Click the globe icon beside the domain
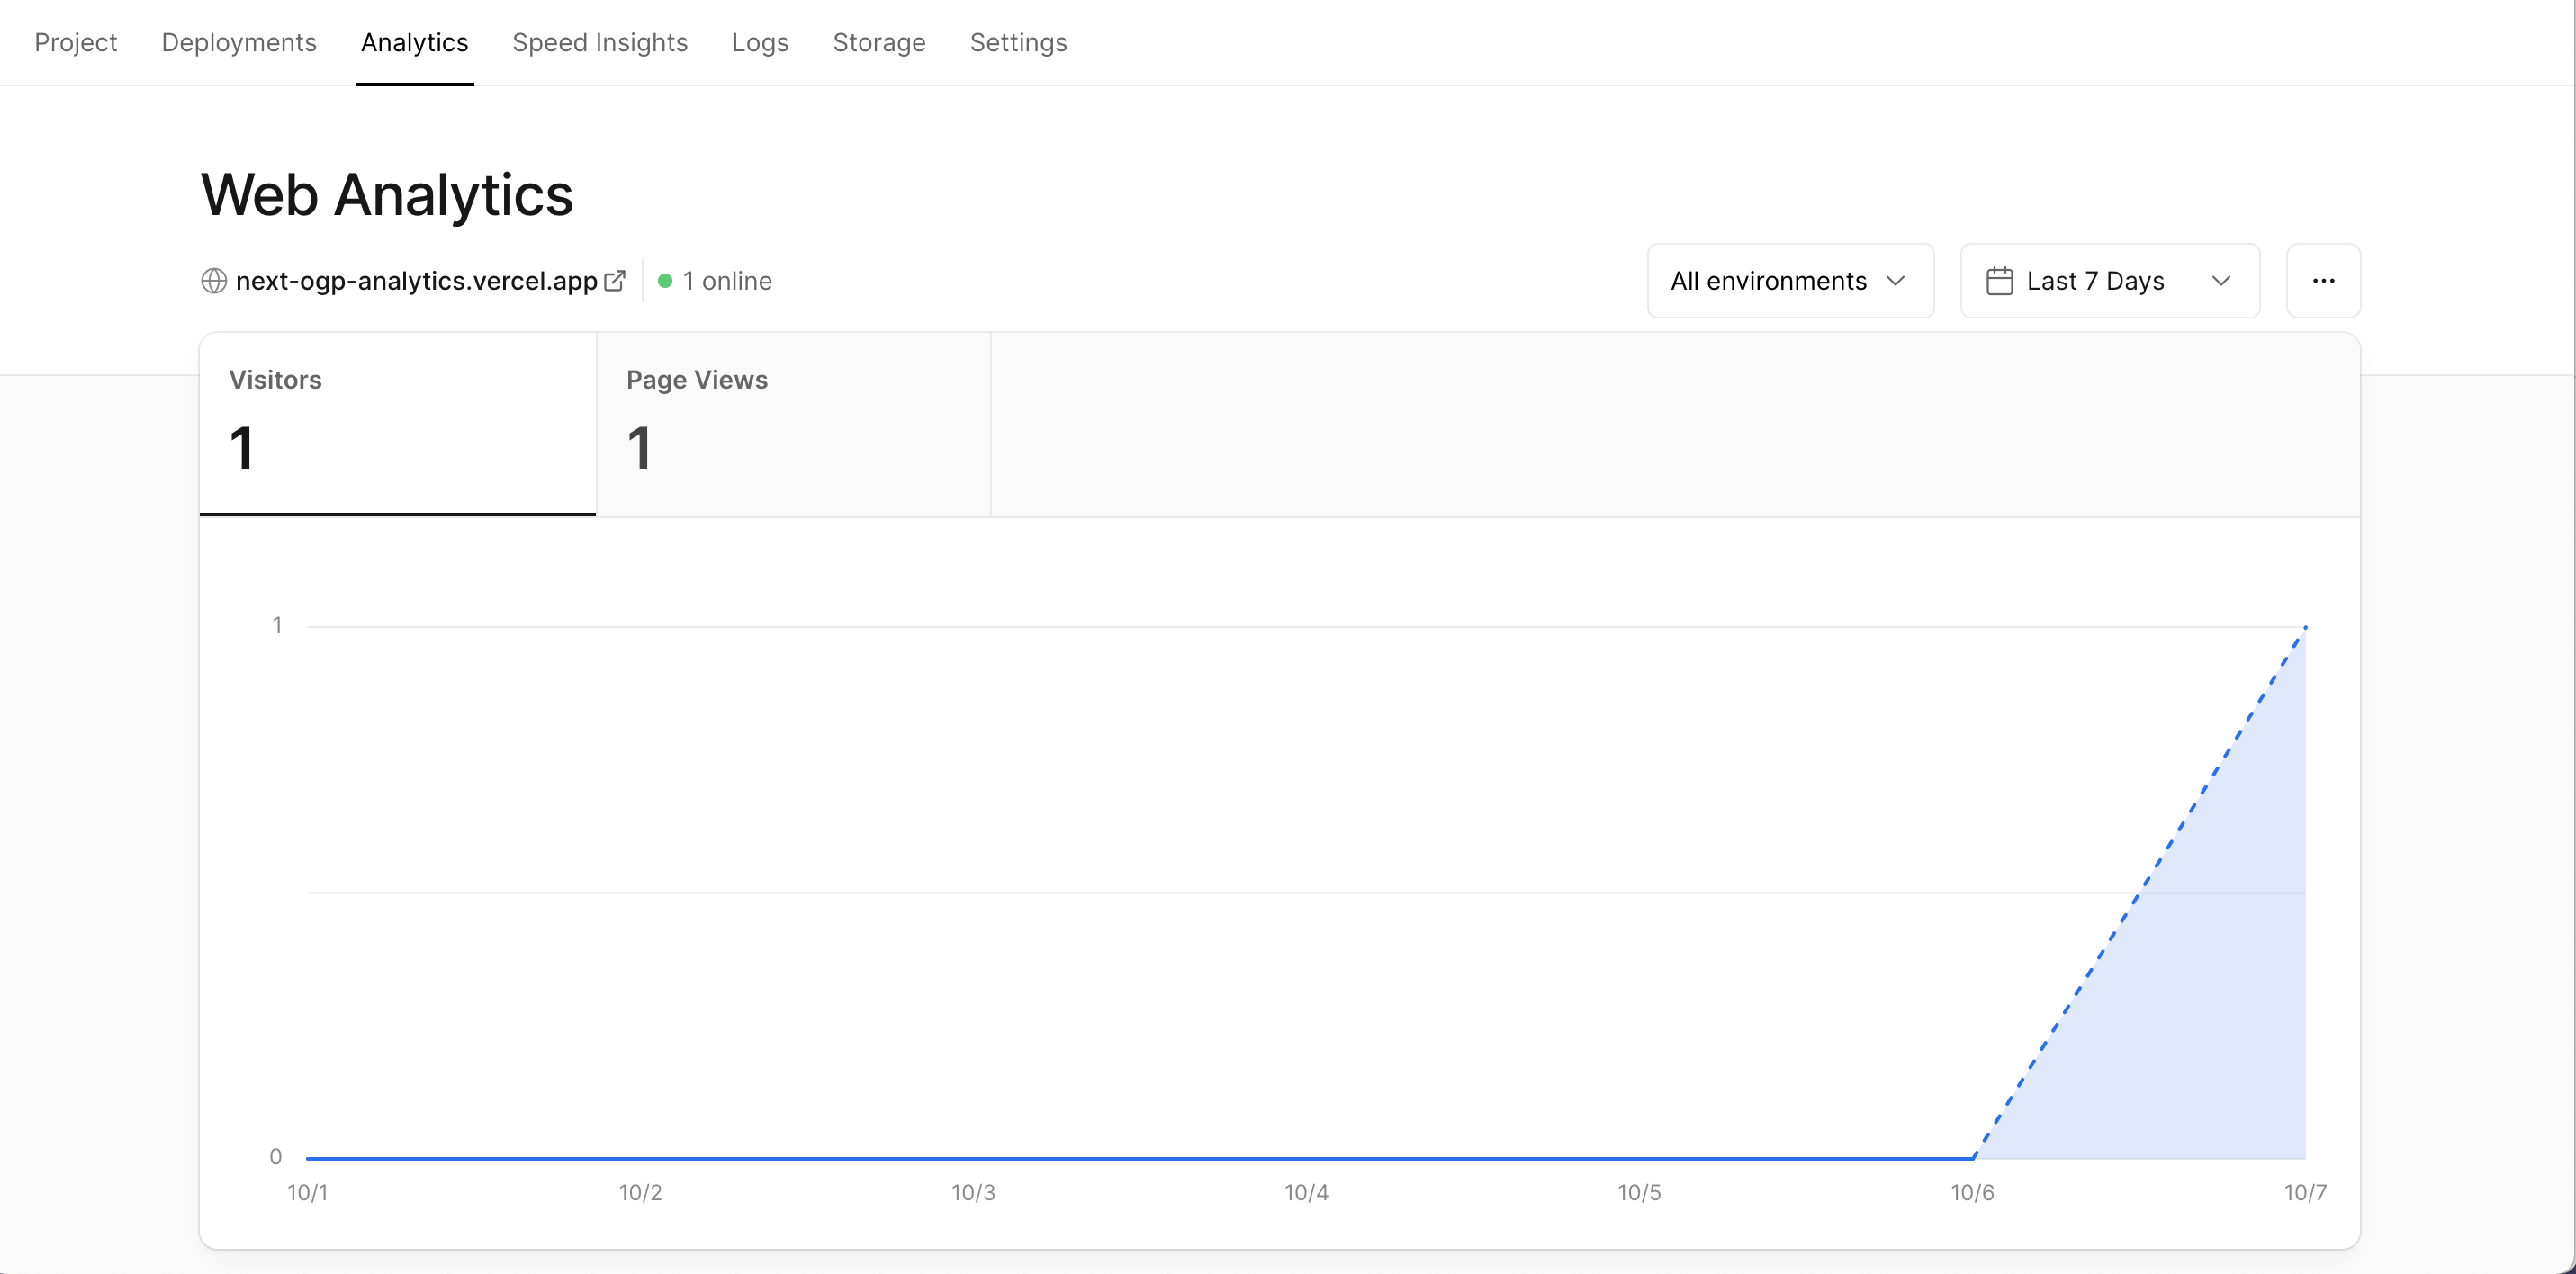2576x1274 pixels. point(213,281)
